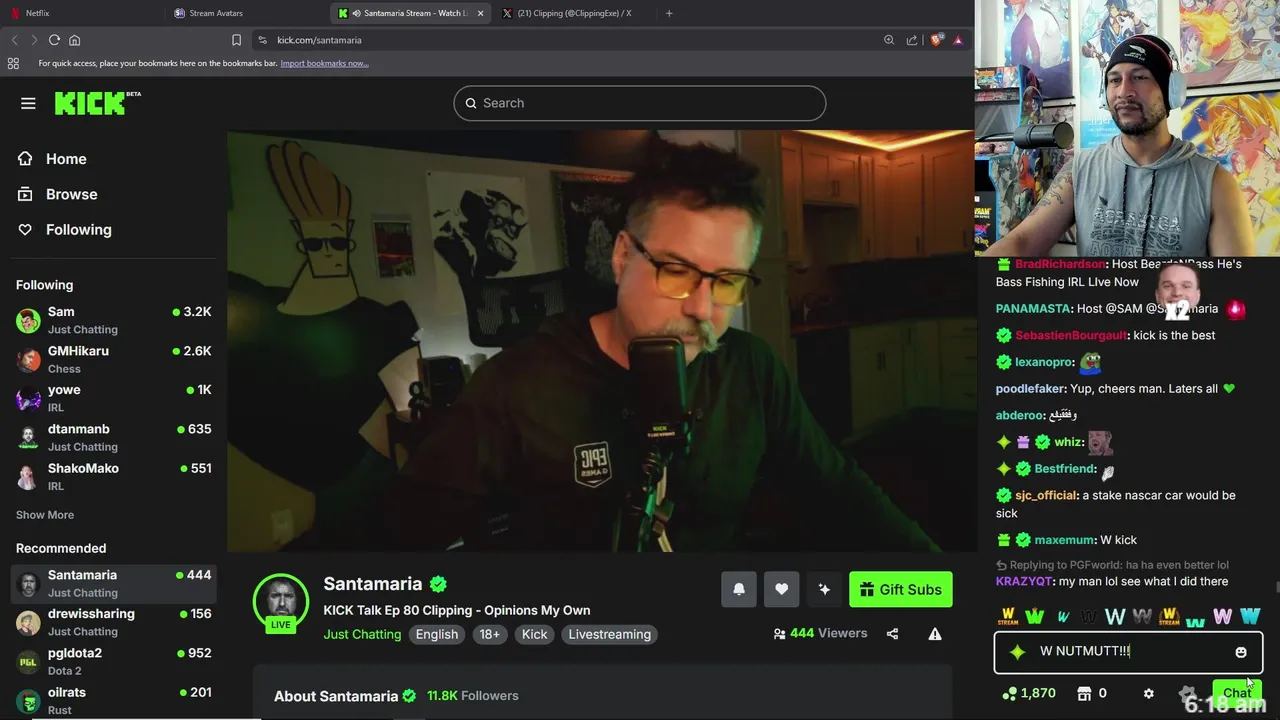Viewport: 1280px width, 720px height.
Task: Click KRAZYQT username in chat
Action: click(1024, 581)
